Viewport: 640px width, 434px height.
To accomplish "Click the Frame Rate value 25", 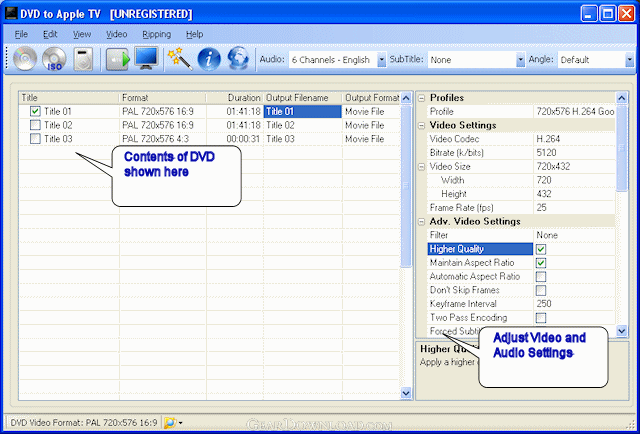I will 574,208.
